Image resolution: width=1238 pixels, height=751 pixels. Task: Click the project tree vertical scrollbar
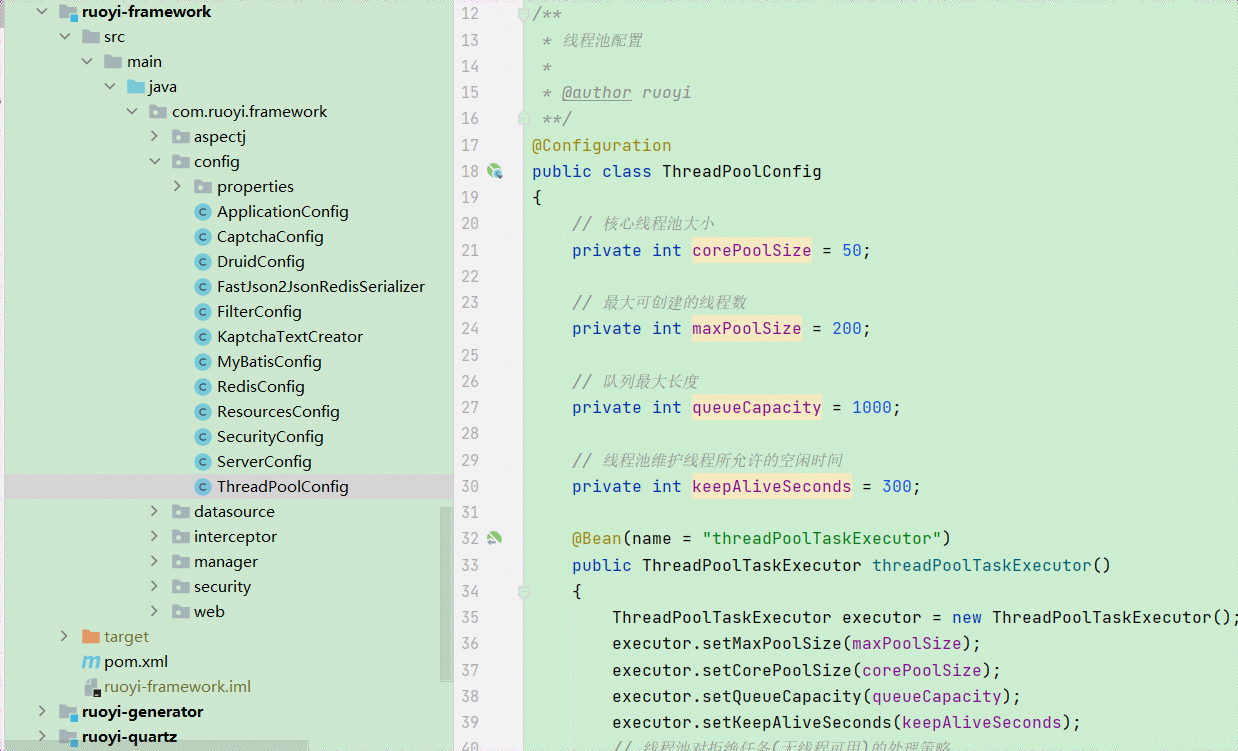pos(446,594)
